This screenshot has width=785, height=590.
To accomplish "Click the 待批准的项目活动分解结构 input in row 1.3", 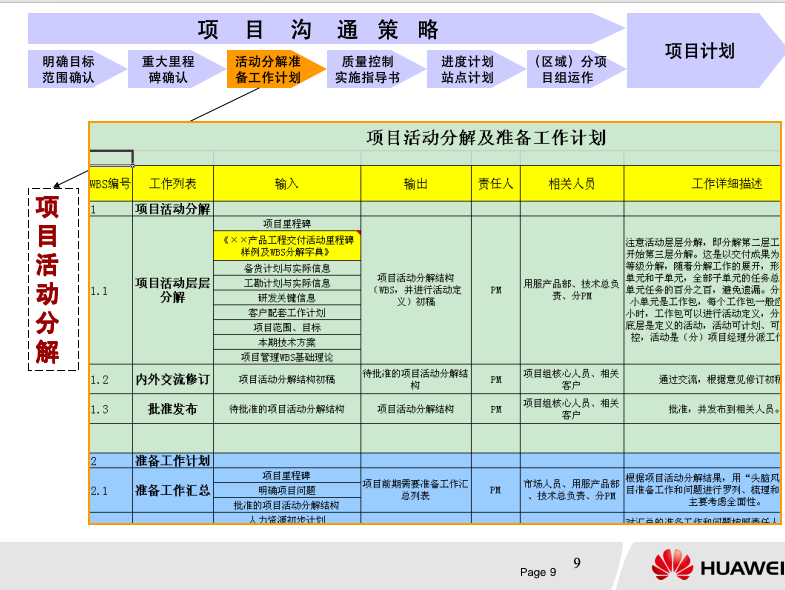I will [x=287, y=409].
